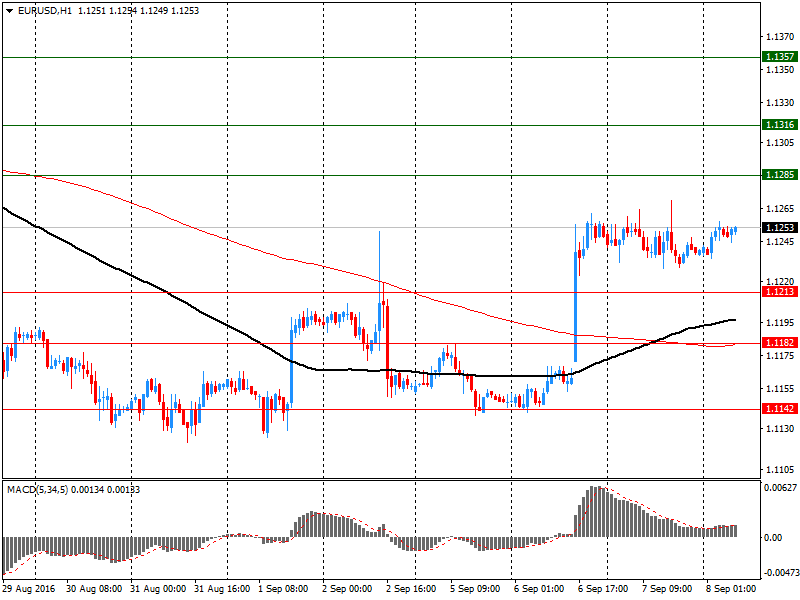Select the 1.1265 price scale value
The image size is (800, 600).
(780, 209)
